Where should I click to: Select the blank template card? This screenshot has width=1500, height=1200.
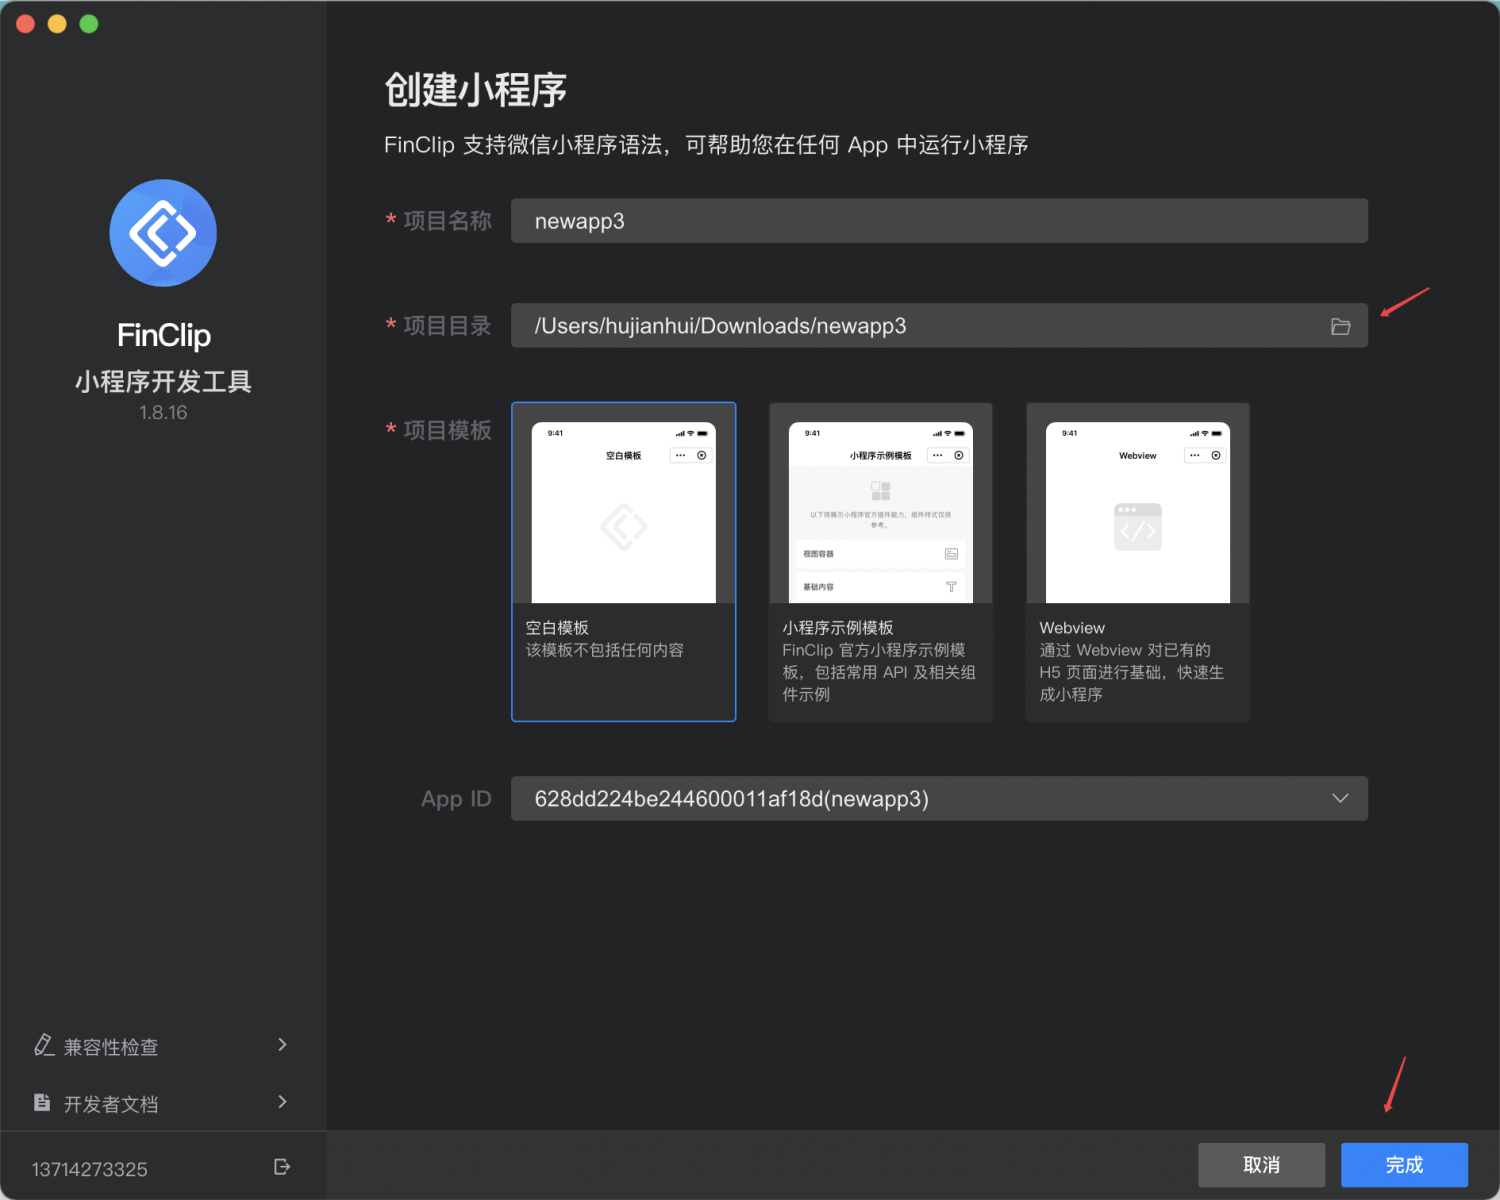click(624, 562)
